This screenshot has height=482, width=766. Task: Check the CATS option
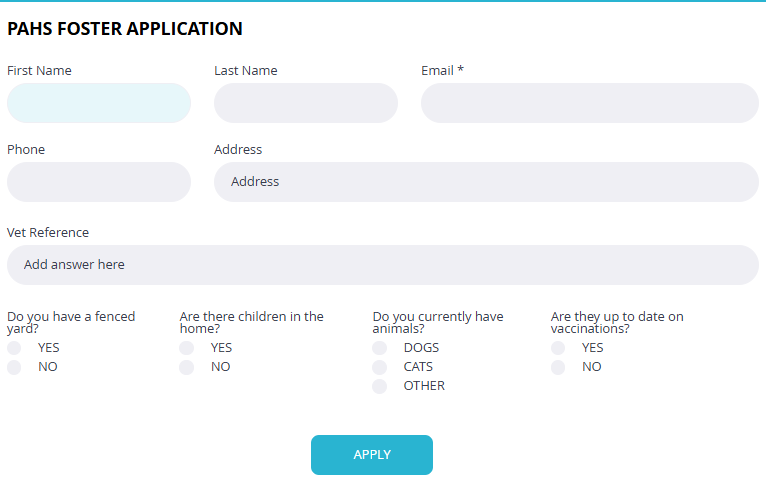coord(380,367)
